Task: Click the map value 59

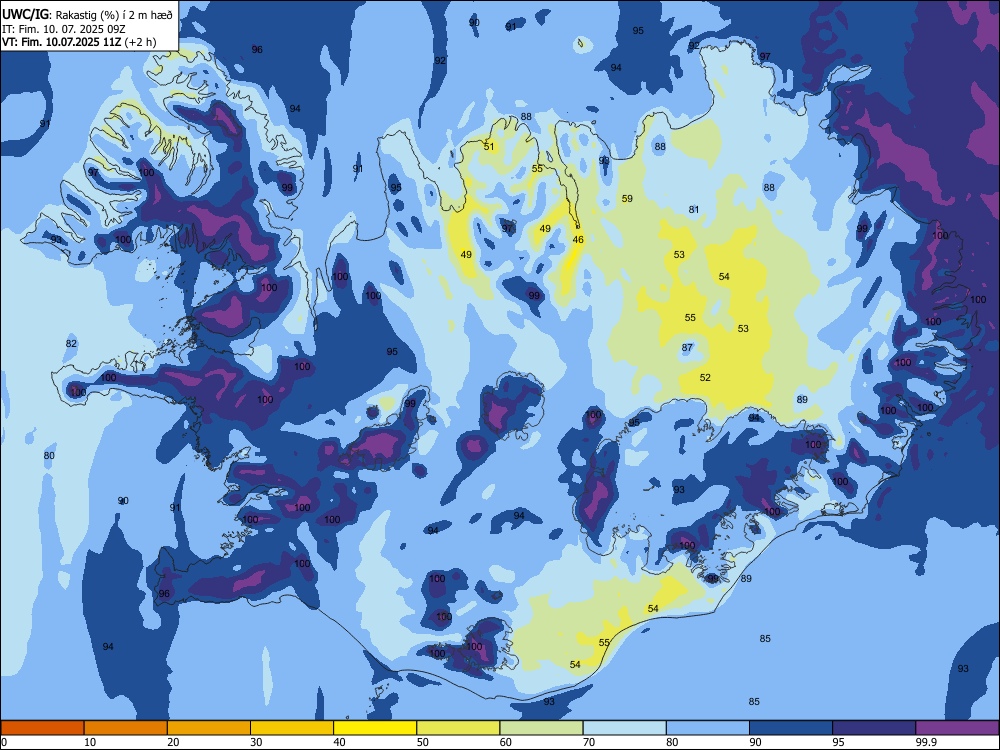Action: point(627,198)
